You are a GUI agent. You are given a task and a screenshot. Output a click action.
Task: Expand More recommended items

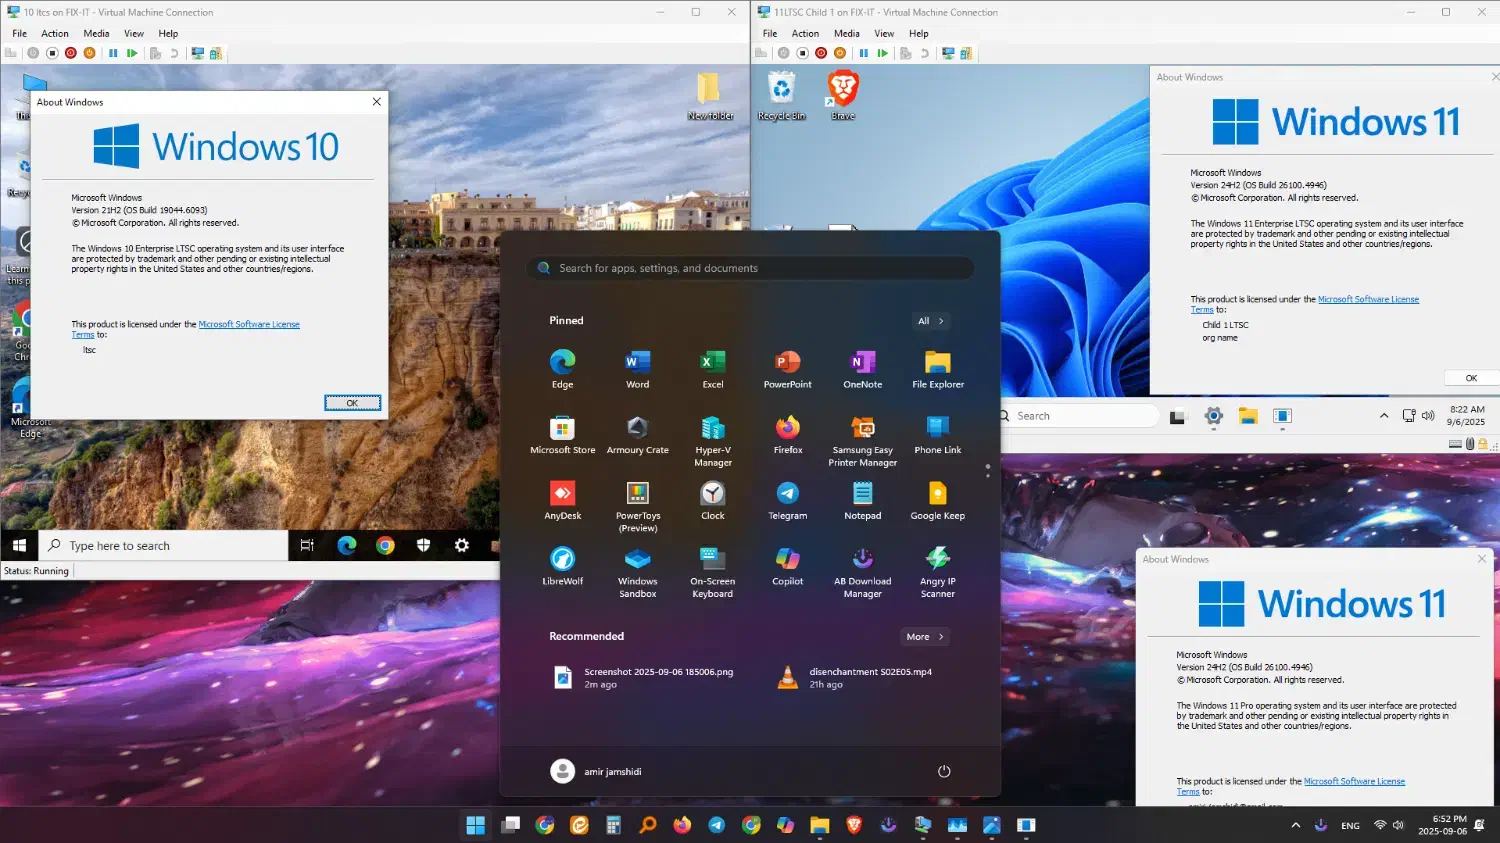click(924, 637)
